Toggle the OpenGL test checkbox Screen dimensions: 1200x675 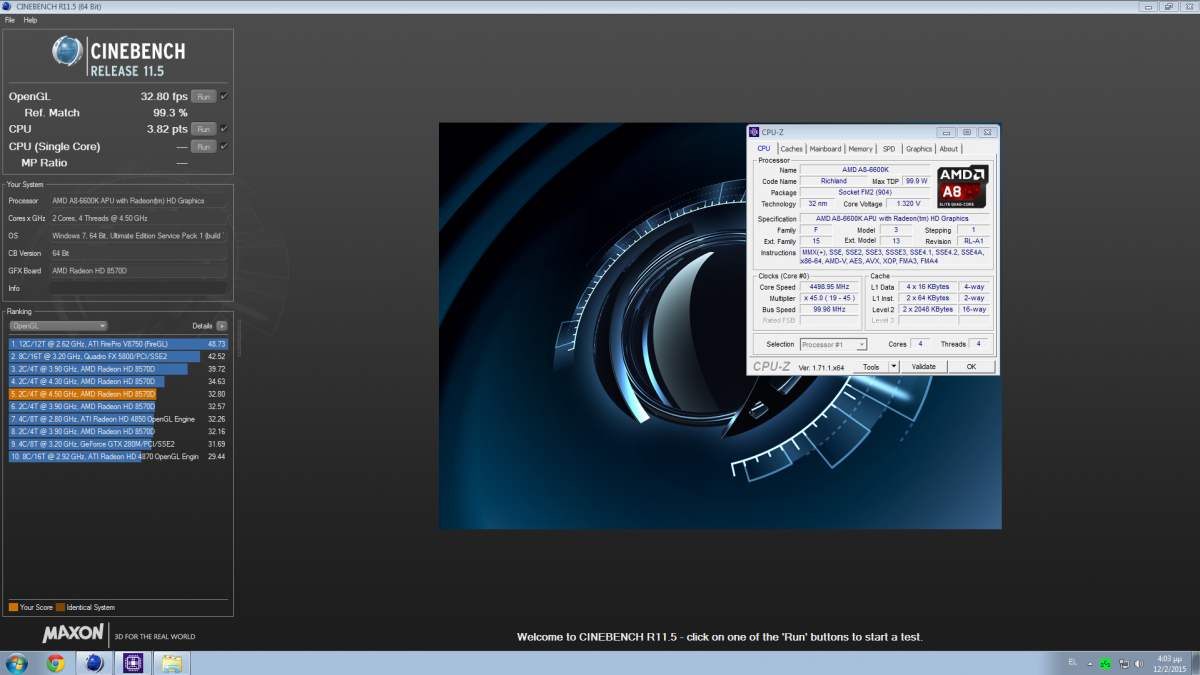coord(224,96)
